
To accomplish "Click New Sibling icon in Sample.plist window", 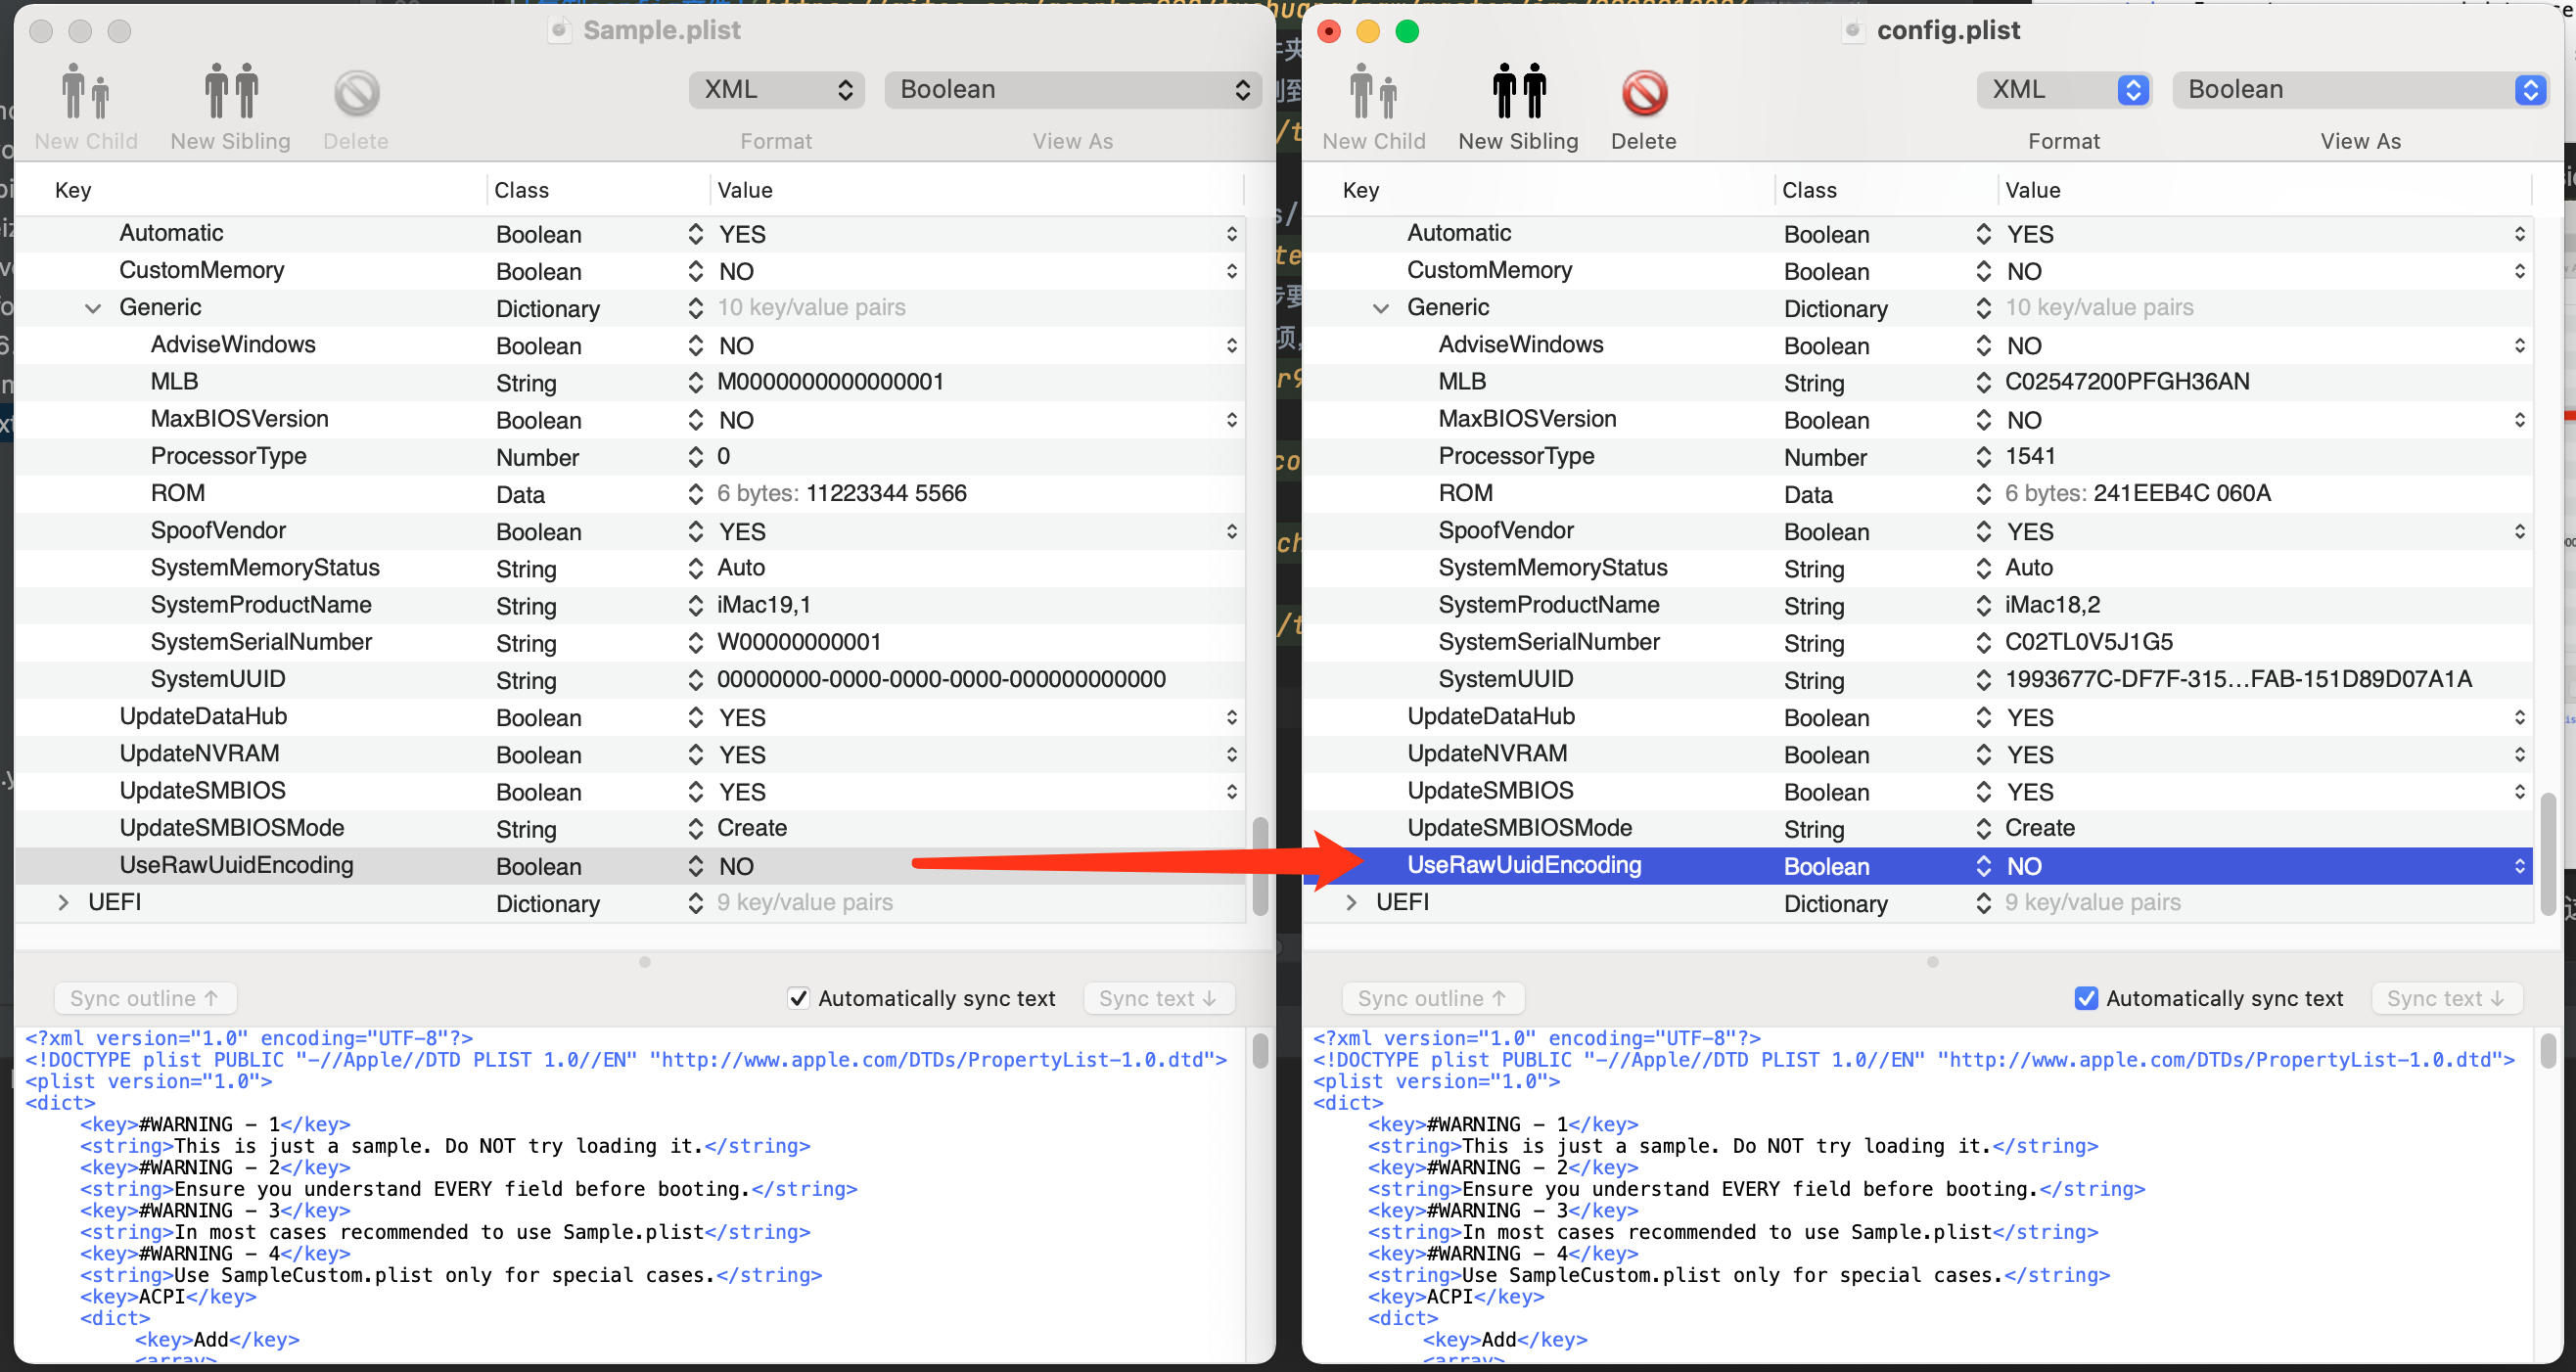I will (230, 92).
